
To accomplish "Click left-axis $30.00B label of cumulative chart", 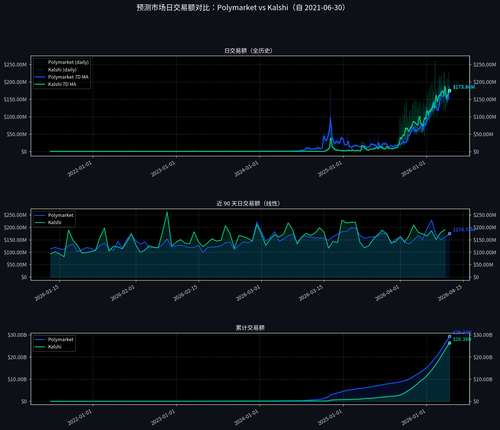I will [17, 335].
